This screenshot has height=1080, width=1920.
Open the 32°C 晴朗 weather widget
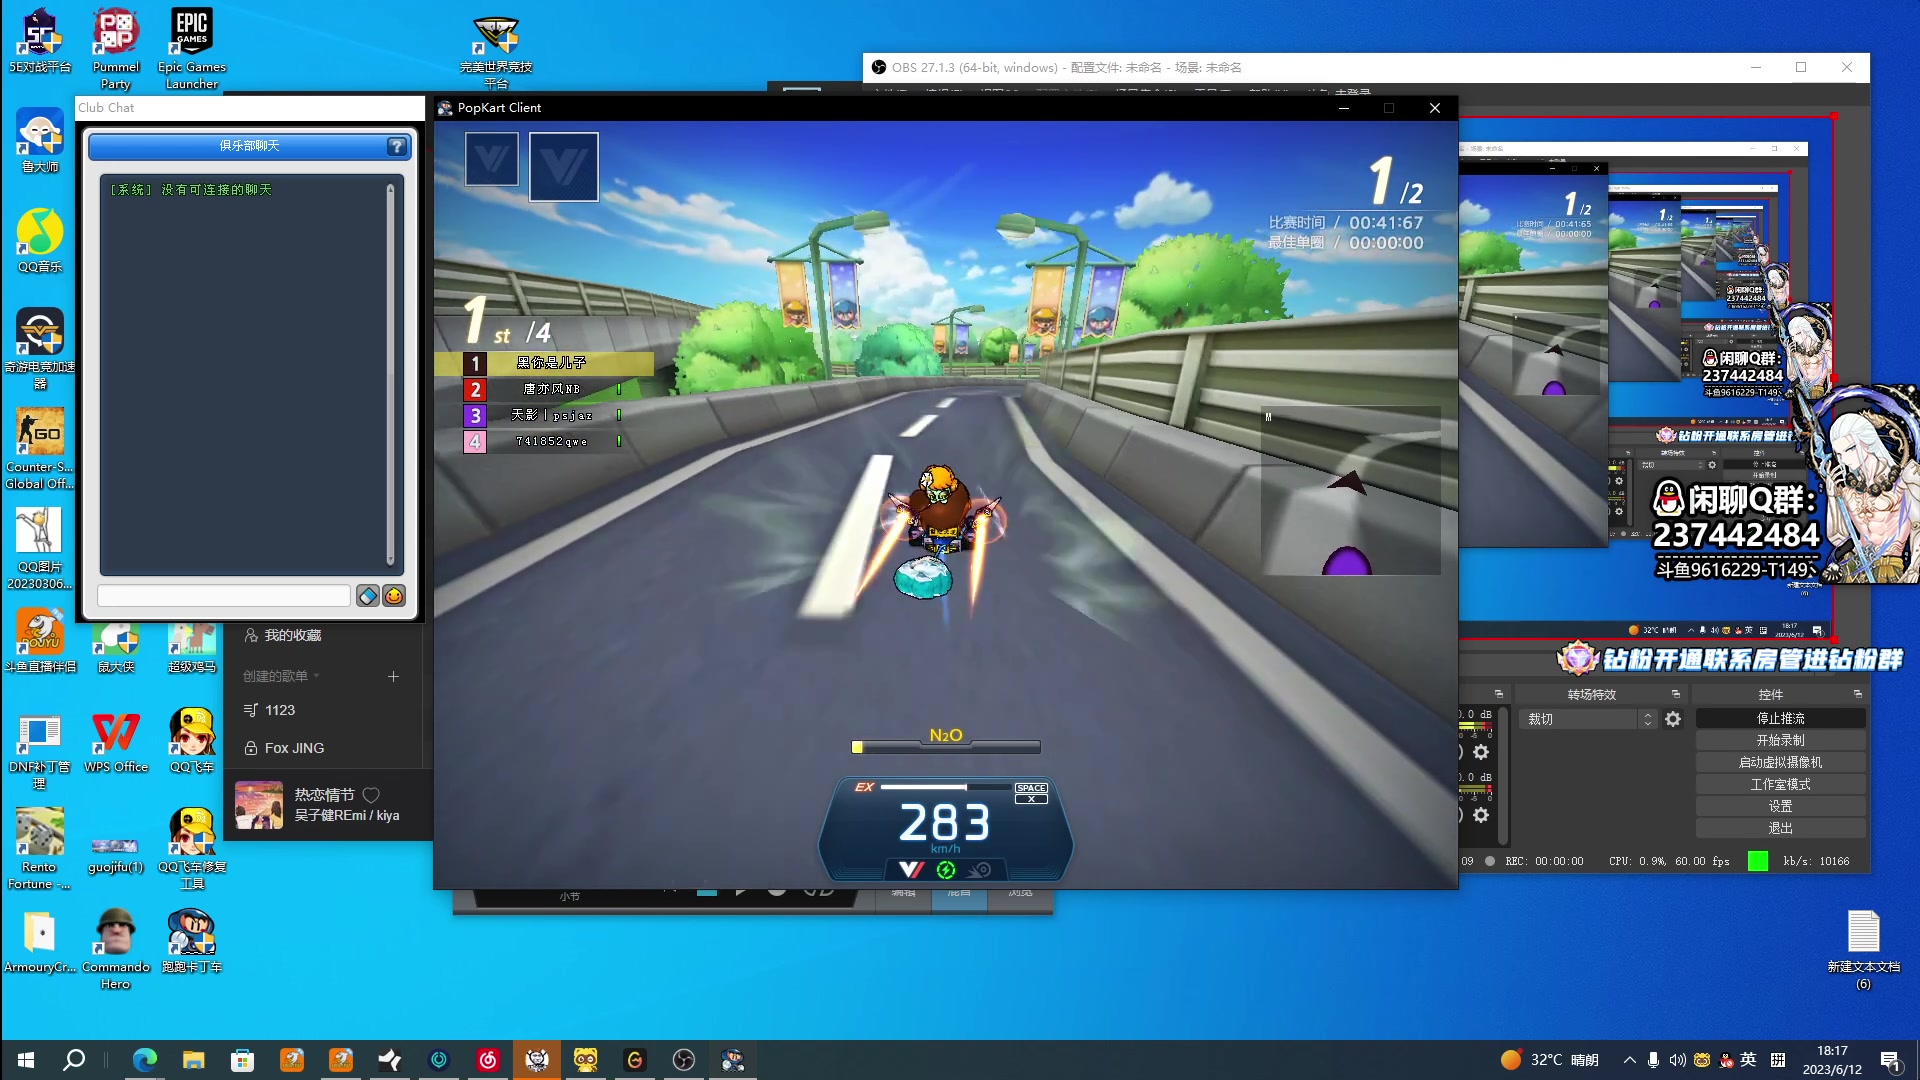coord(1550,1060)
